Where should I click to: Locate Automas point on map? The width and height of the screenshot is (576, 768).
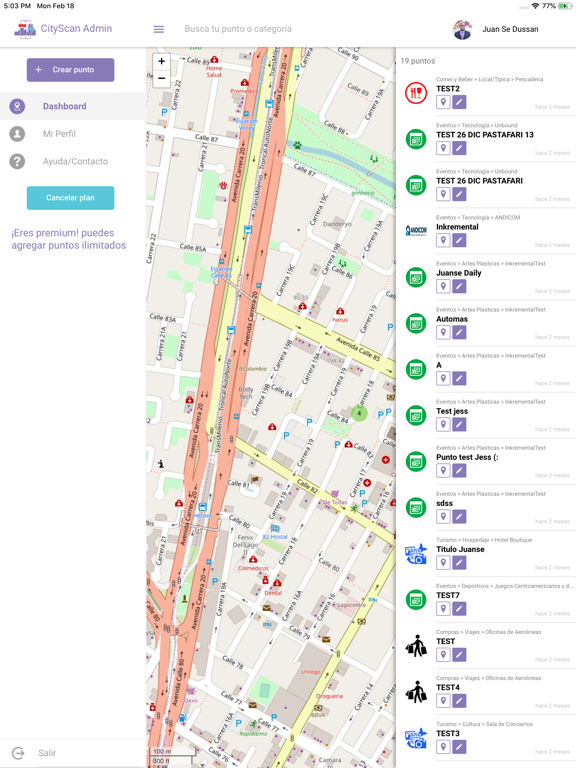[443, 332]
